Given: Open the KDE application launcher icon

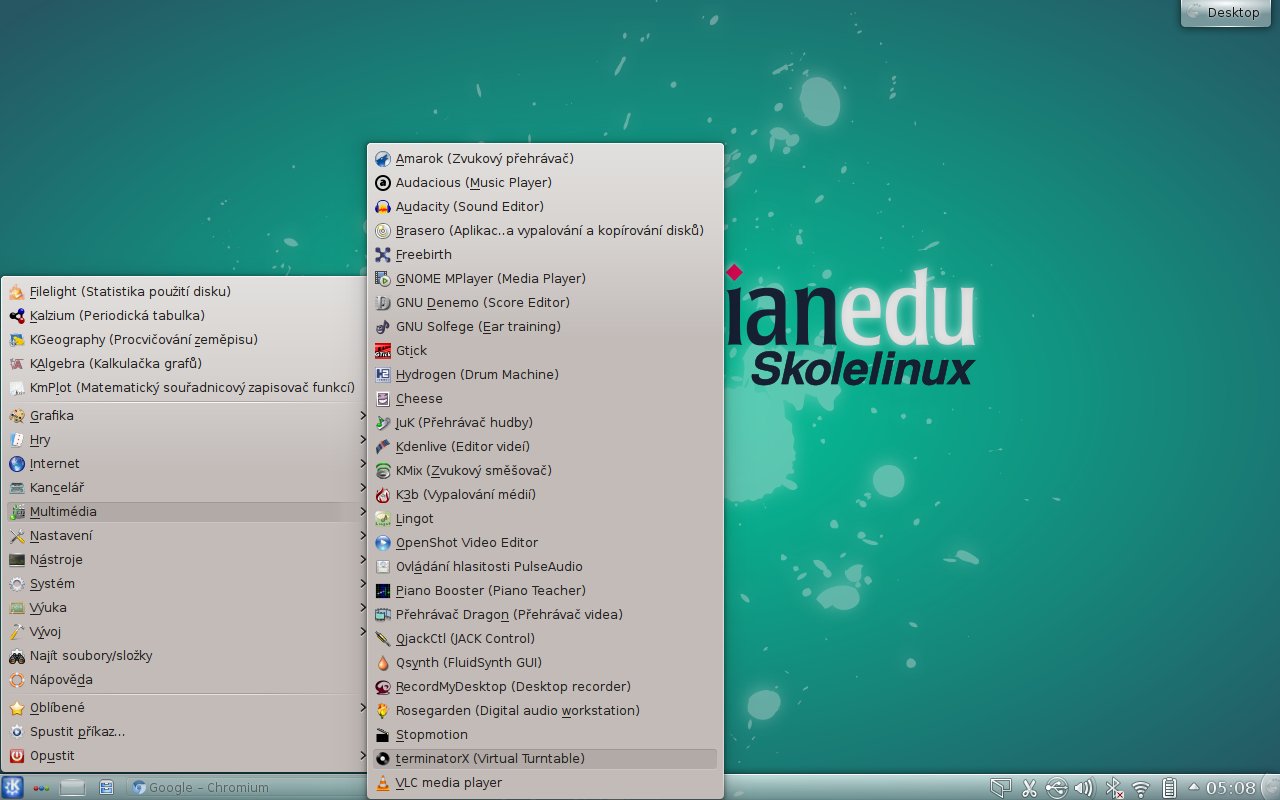Looking at the screenshot, I should pyautogui.click(x=12, y=787).
